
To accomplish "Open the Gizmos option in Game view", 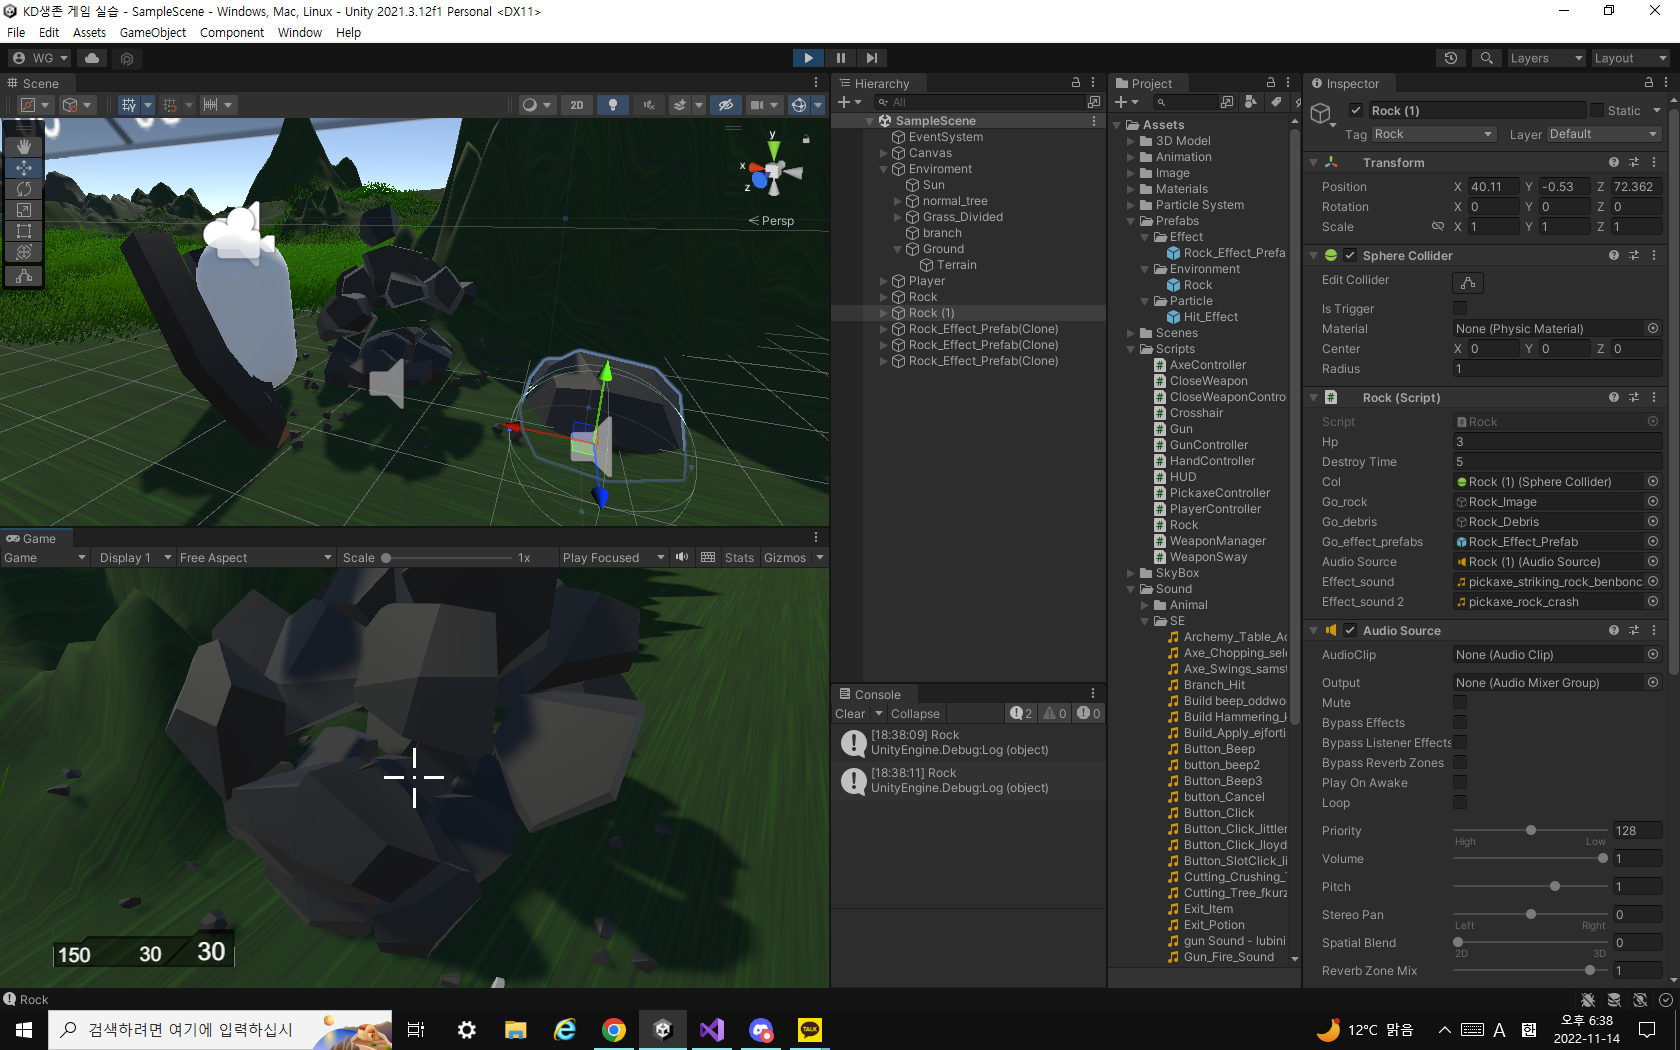I will point(785,558).
